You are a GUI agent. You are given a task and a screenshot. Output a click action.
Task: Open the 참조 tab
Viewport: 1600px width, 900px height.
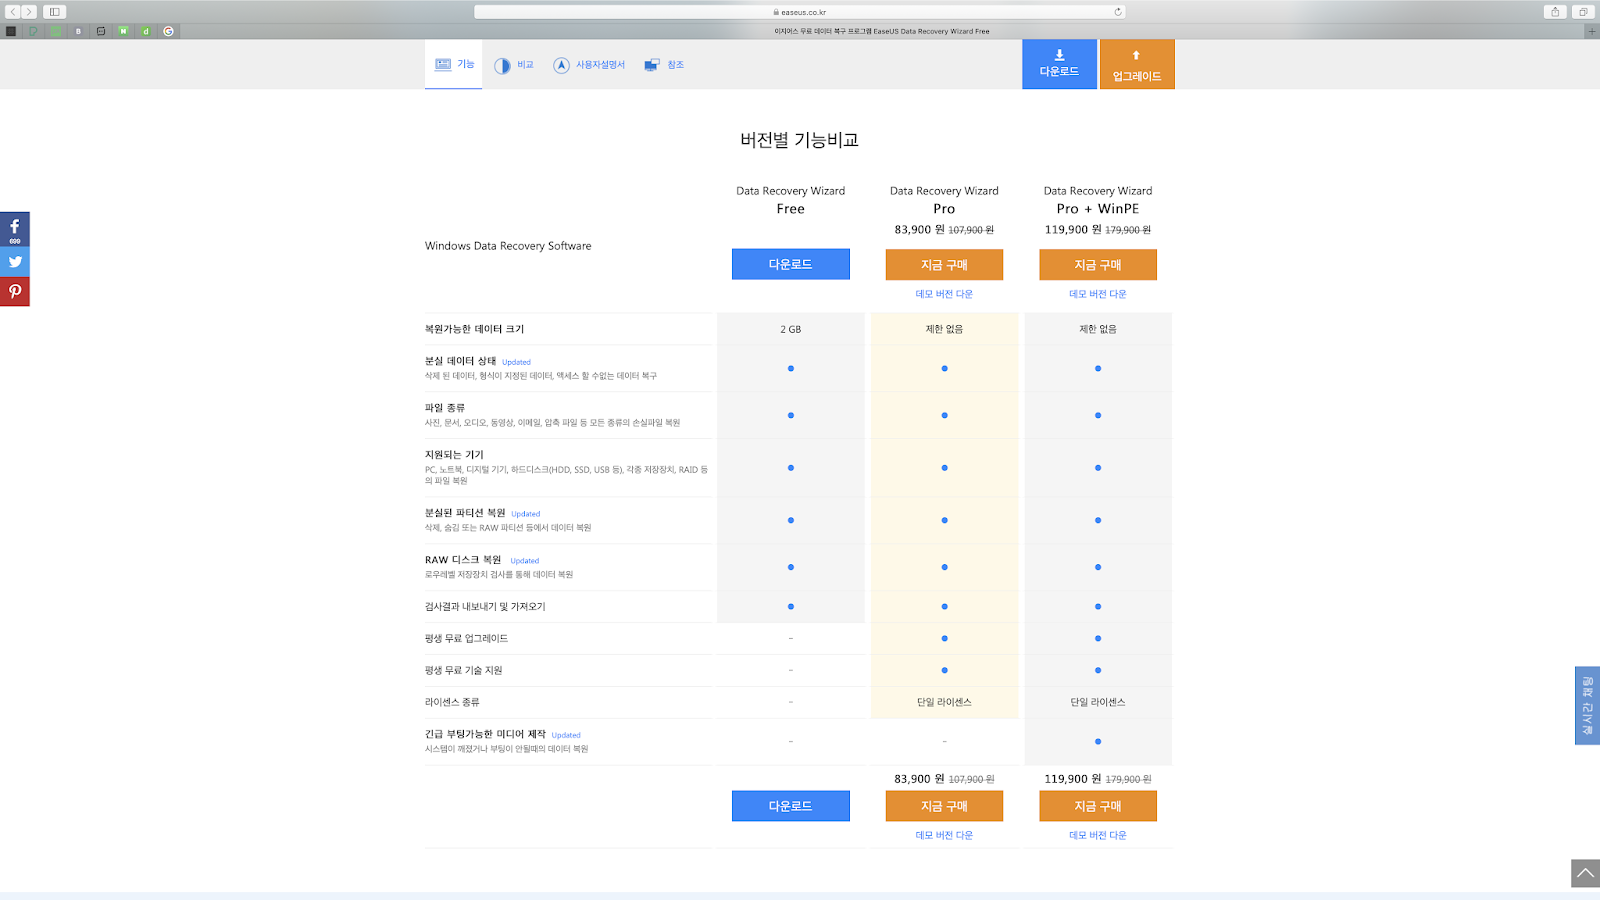point(664,65)
